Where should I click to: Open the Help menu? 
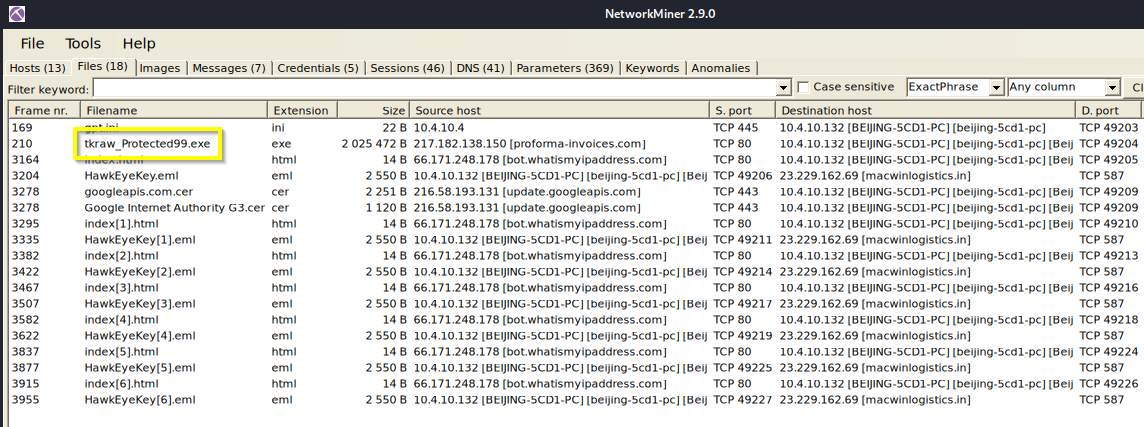tap(139, 43)
